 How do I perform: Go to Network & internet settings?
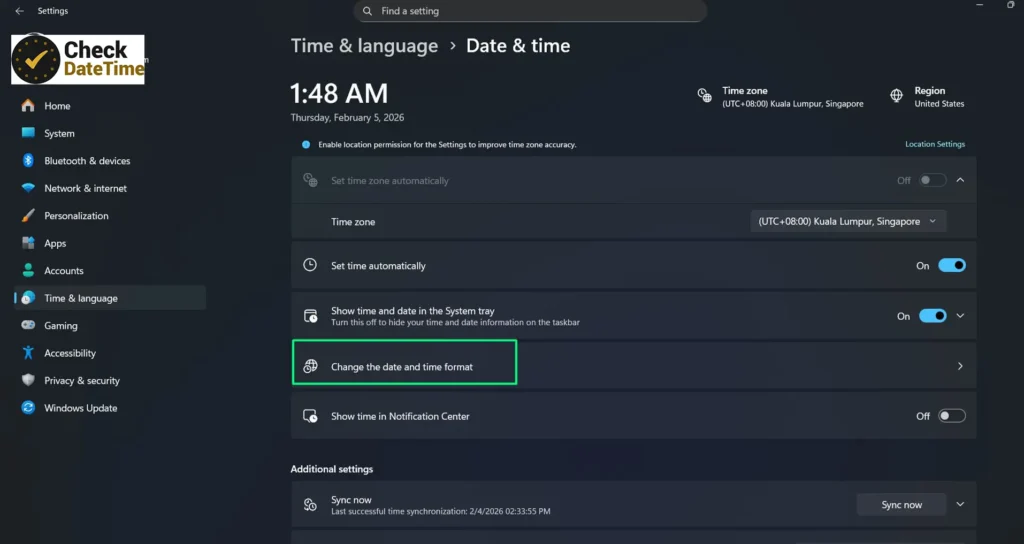pyautogui.click(x=110, y=188)
